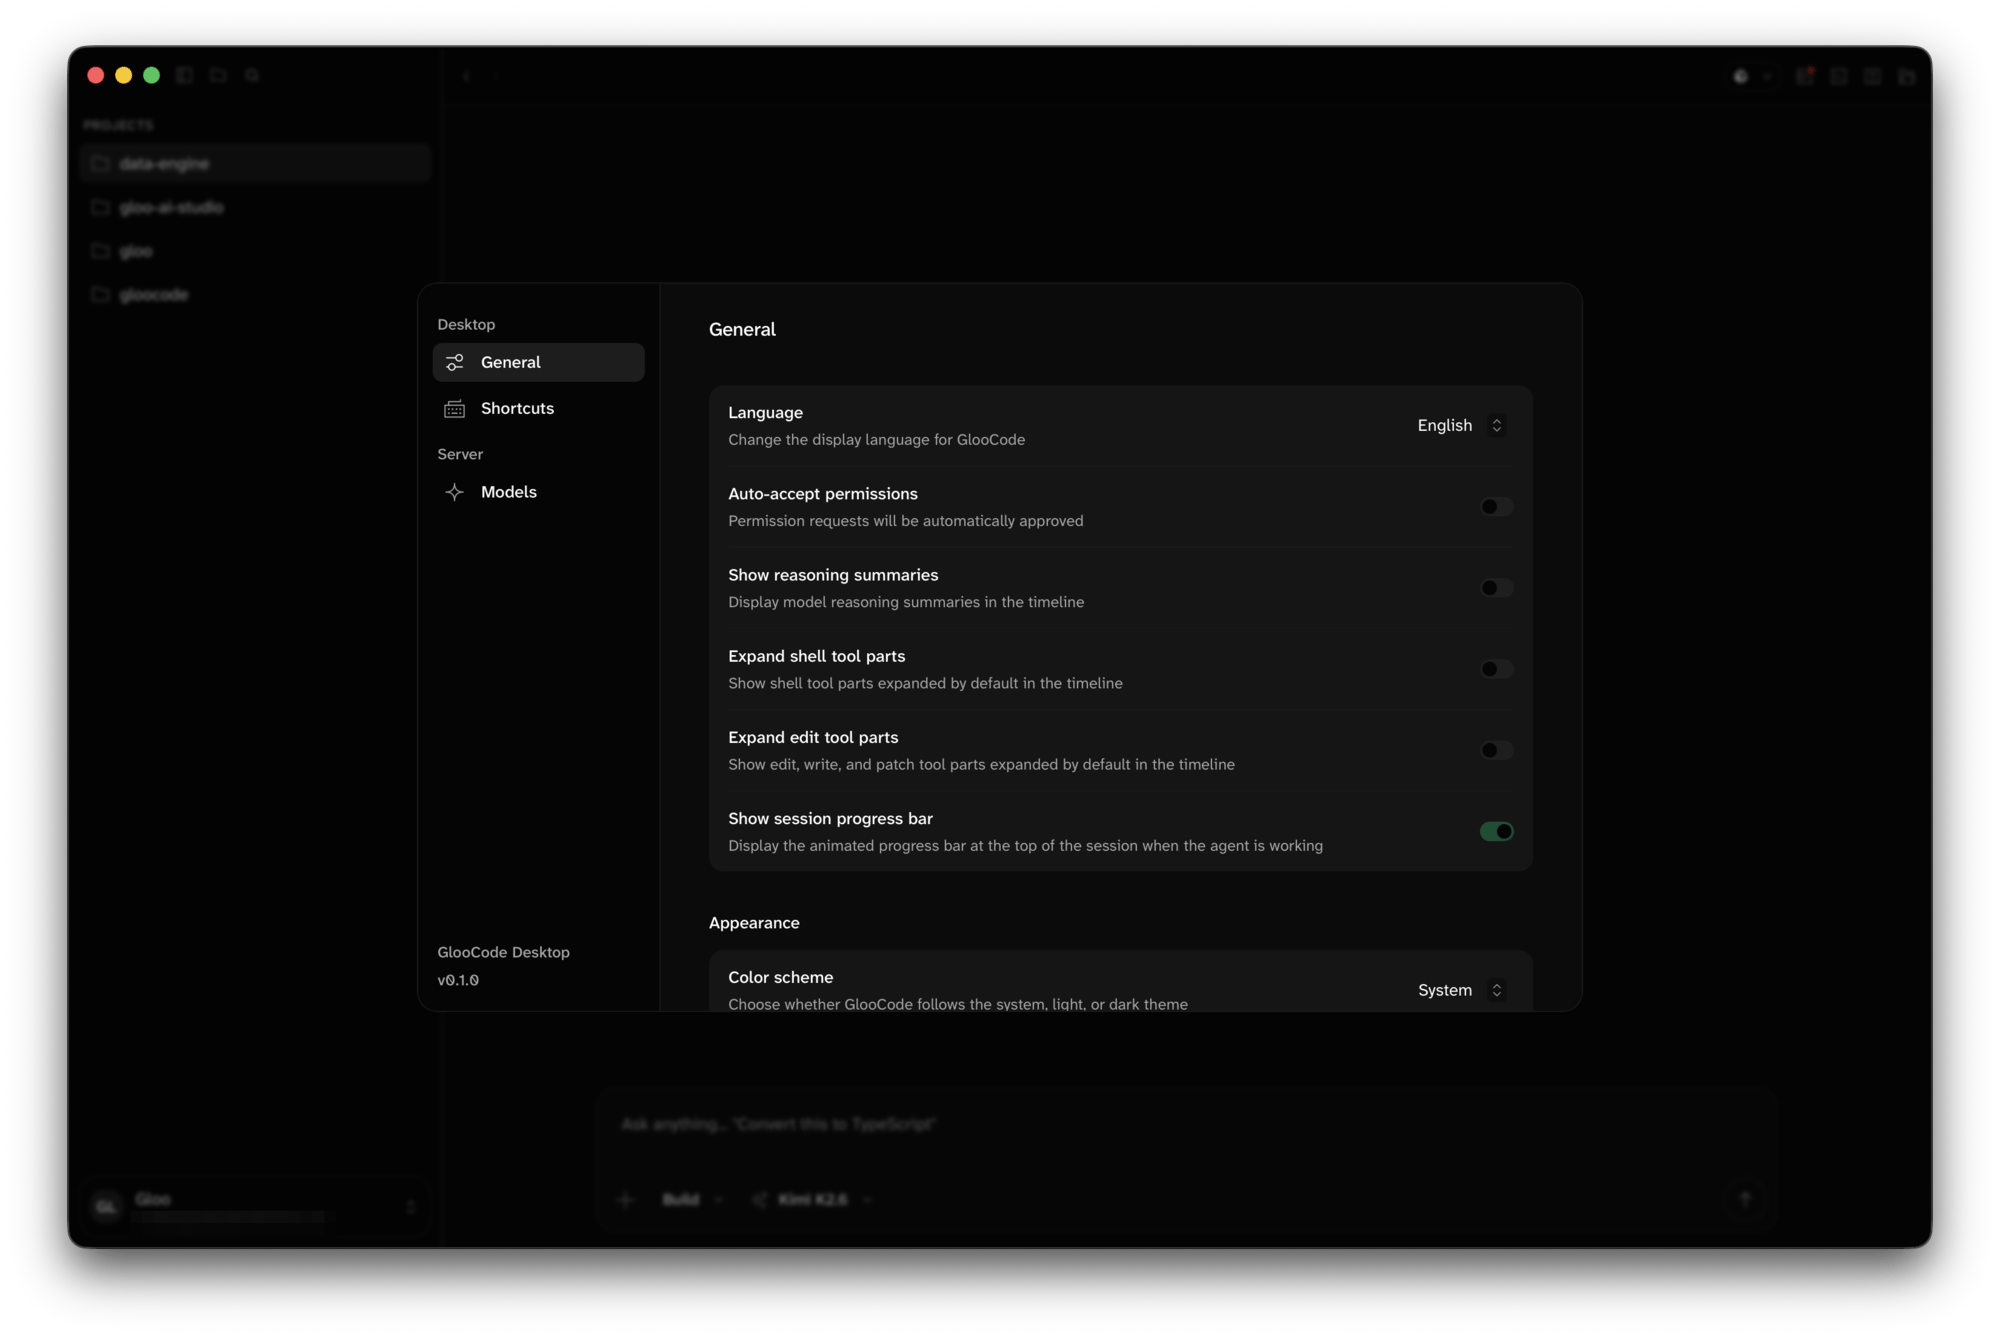
Task: Open the Shortcuts settings tab
Action: click(538, 408)
